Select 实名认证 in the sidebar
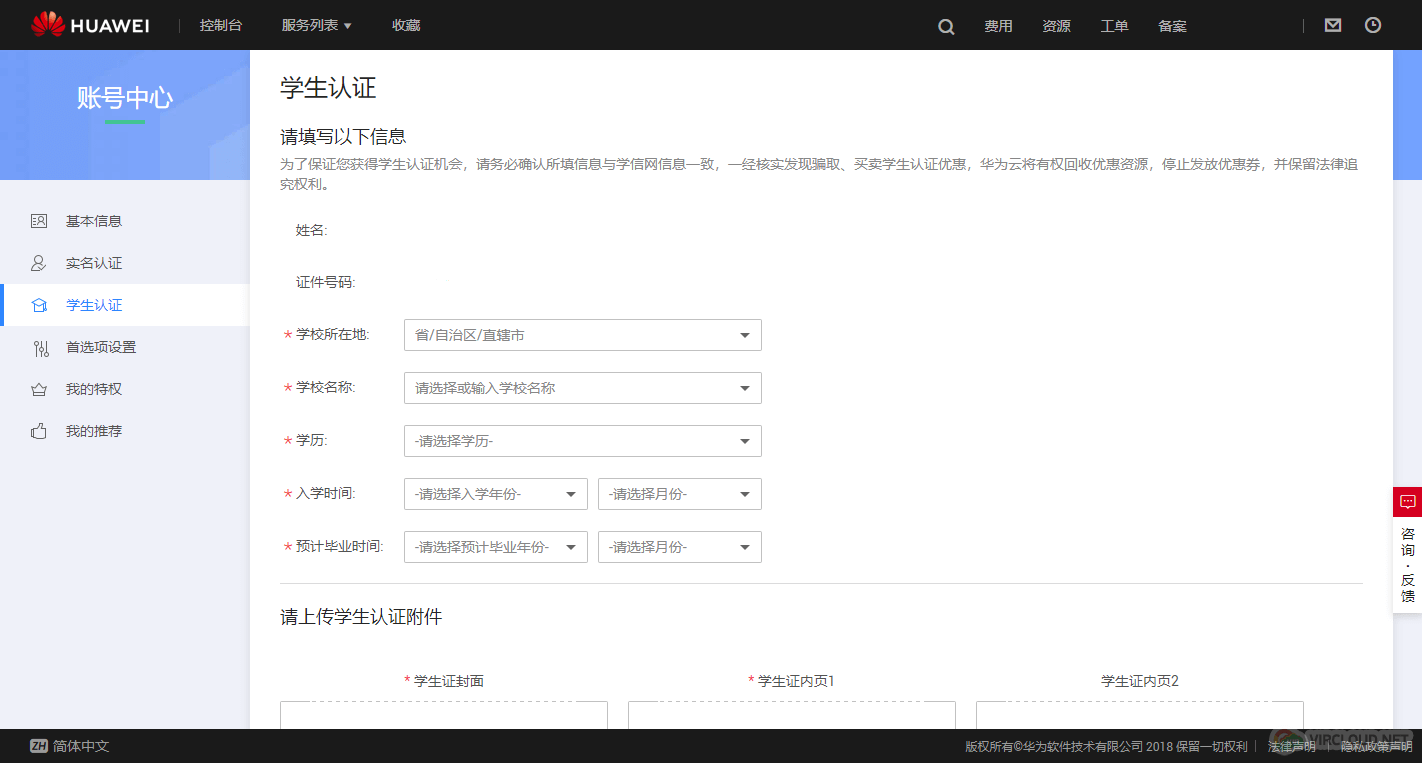Image resolution: width=1422 pixels, height=763 pixels. pyautogui.click(x=95, y=262)
